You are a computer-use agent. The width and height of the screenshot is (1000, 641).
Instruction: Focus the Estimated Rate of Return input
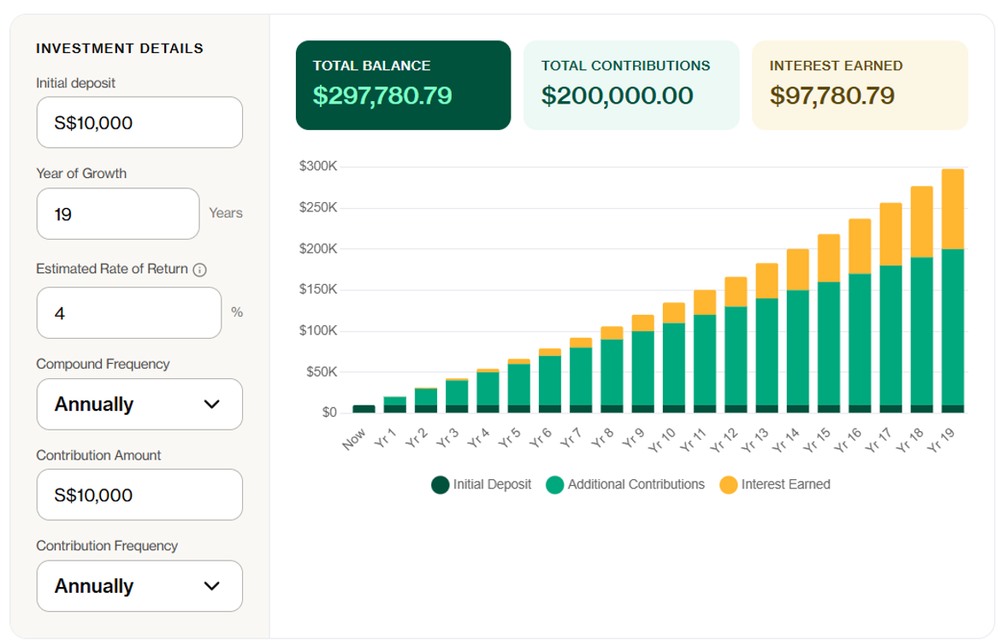[x=129, y=313]
